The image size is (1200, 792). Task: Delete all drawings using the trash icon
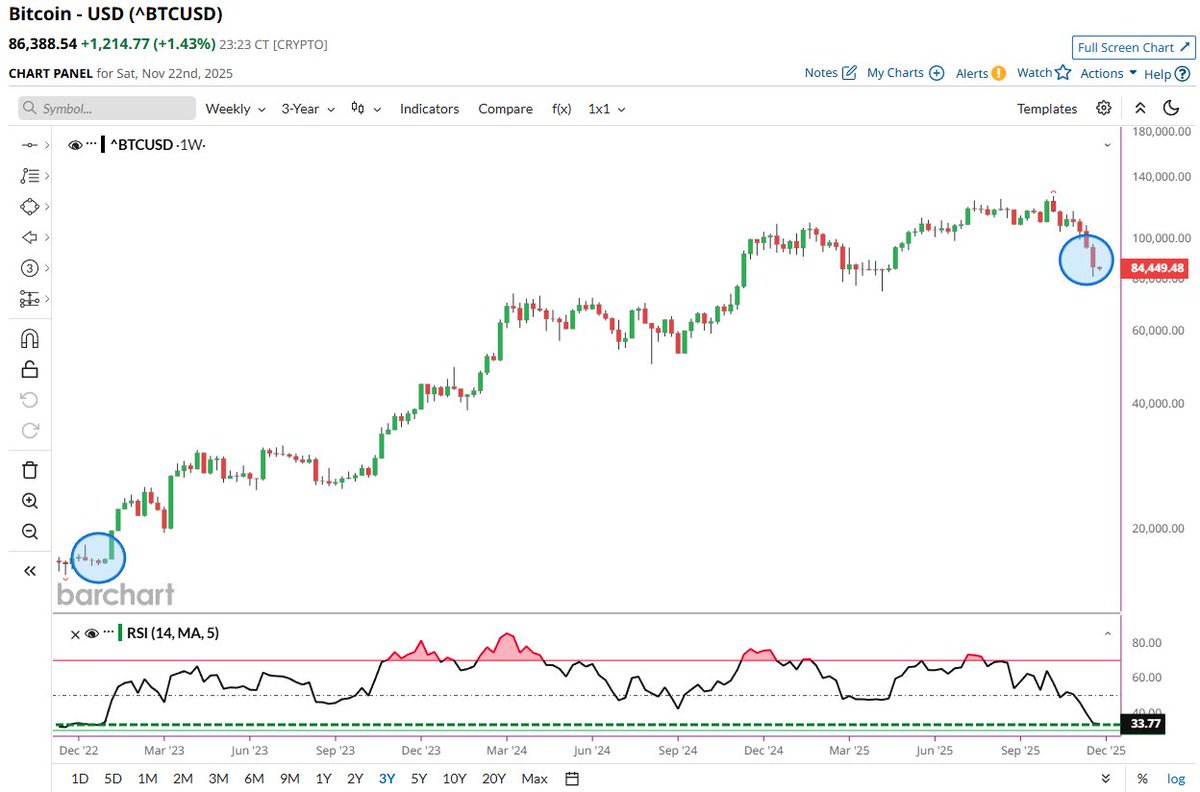pos(29,469)
